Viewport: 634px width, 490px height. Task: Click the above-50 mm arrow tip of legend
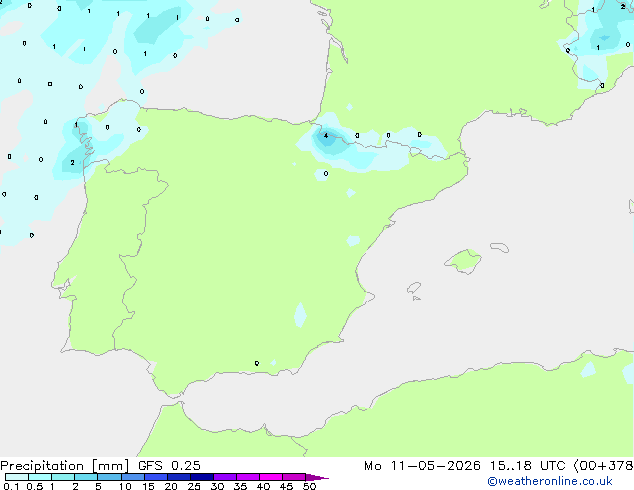(x=317, y=477)
